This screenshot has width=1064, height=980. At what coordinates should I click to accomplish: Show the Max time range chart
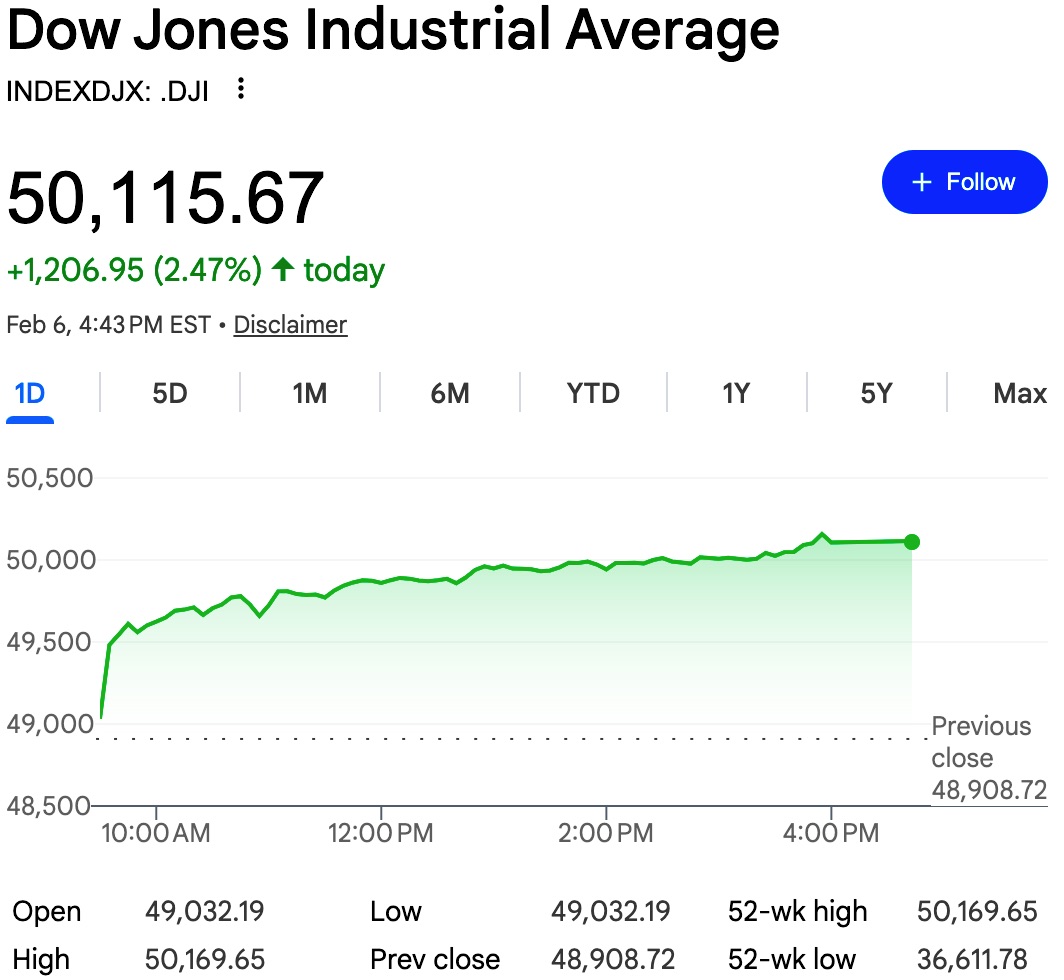1019,393
